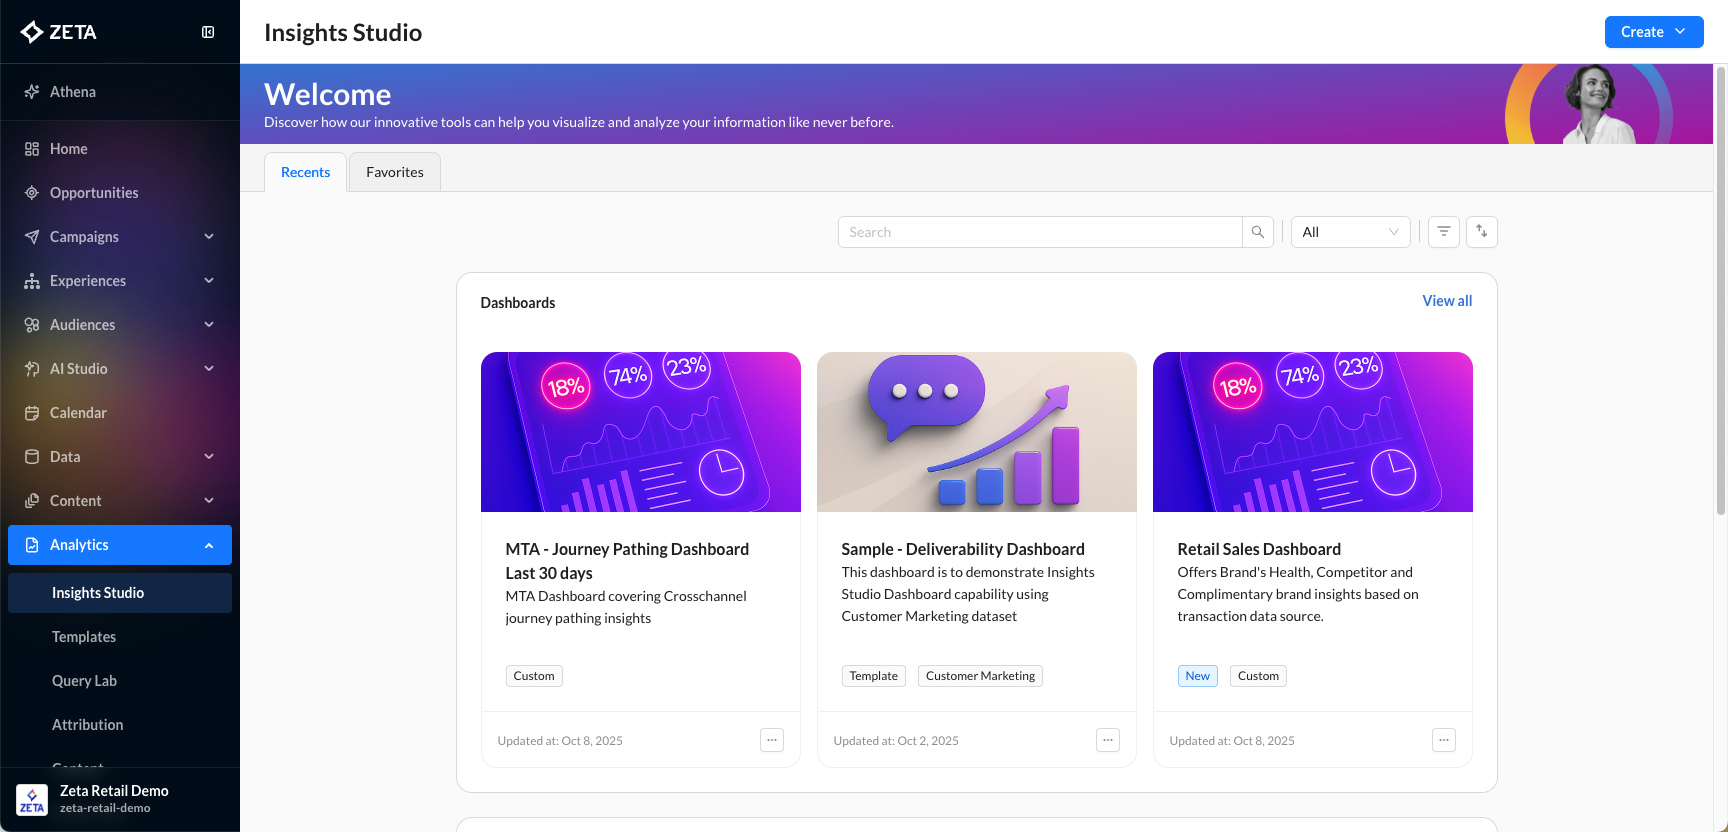Click the sort order icon
This screenshot has height=832, width=1728.
(x=1481, y=232)
